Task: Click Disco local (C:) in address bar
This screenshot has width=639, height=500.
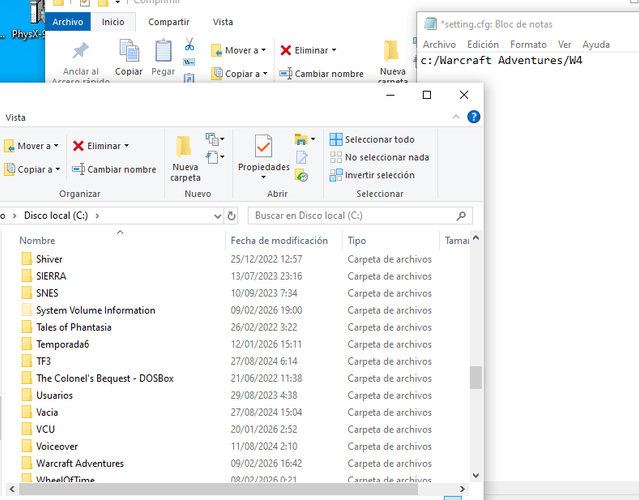Action: pos(56,216)
